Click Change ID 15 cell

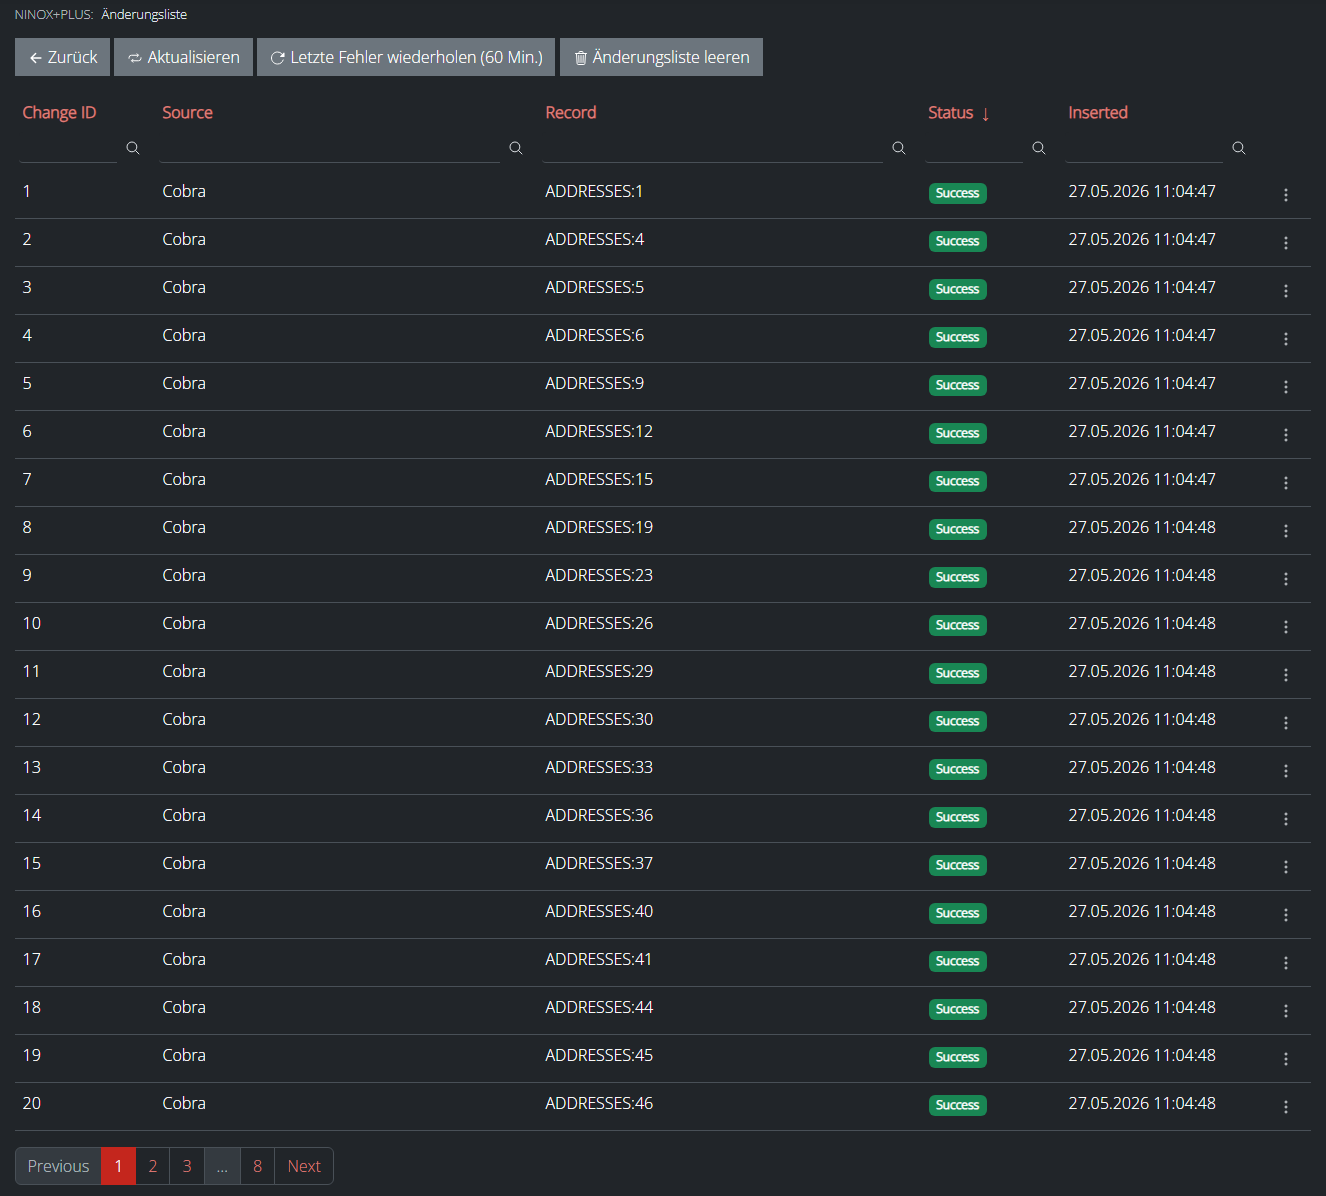coord(32,863)
